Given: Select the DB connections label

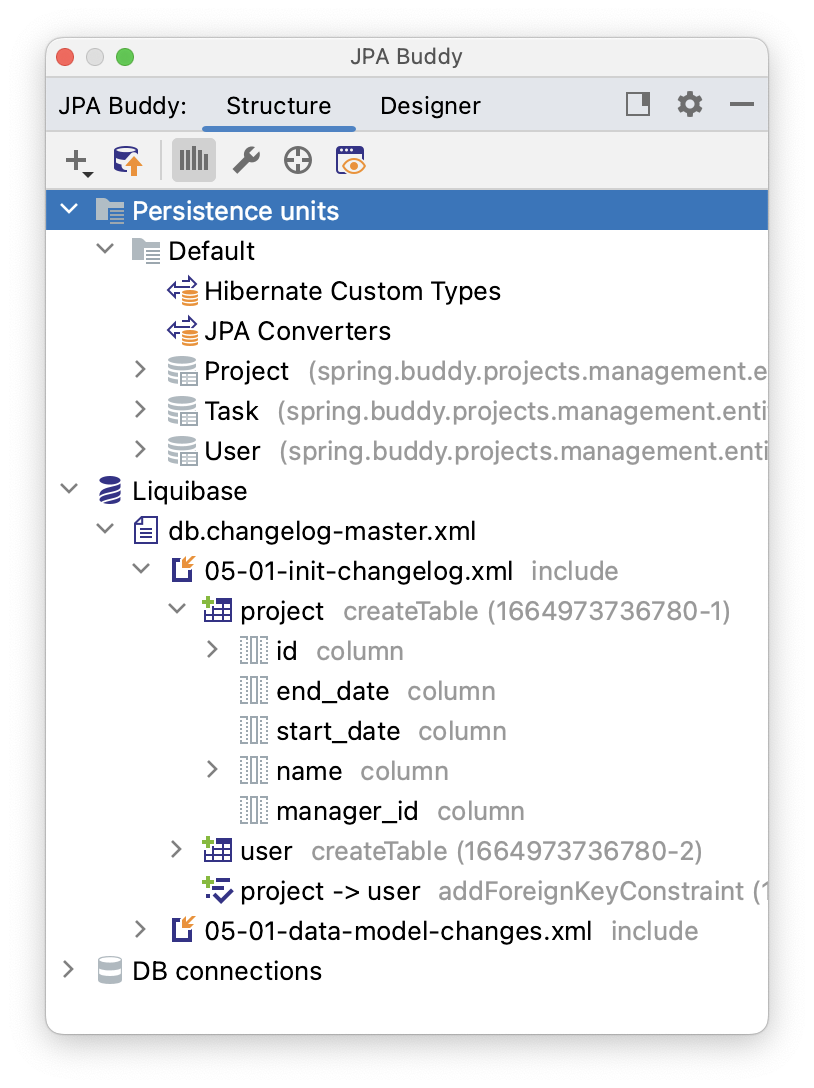Looking at the screenshot, I should coord(227,971).
